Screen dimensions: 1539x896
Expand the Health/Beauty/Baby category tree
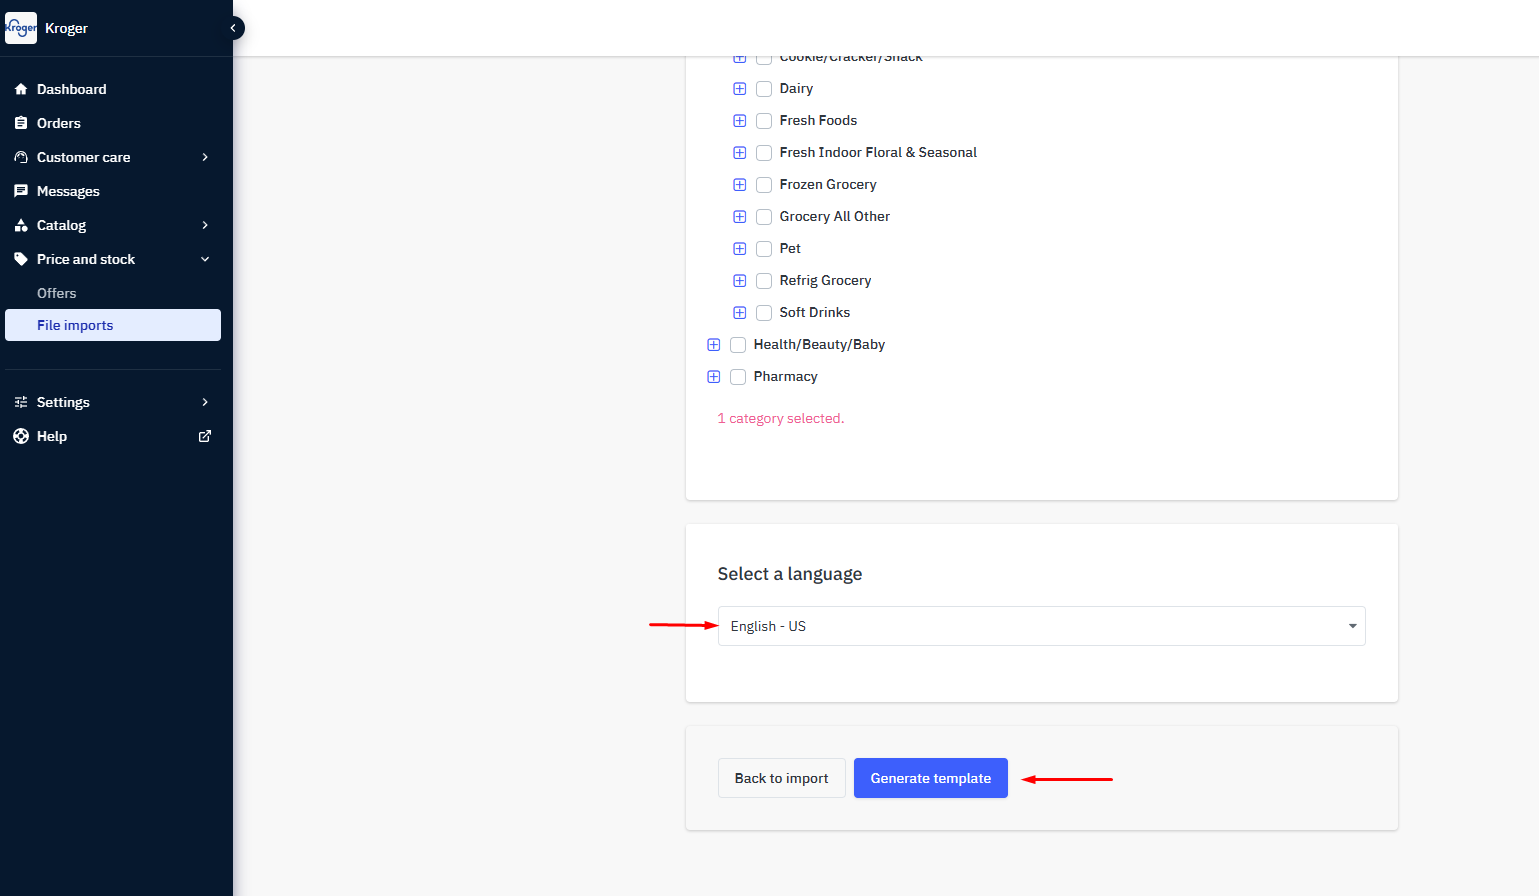(713, 344)
